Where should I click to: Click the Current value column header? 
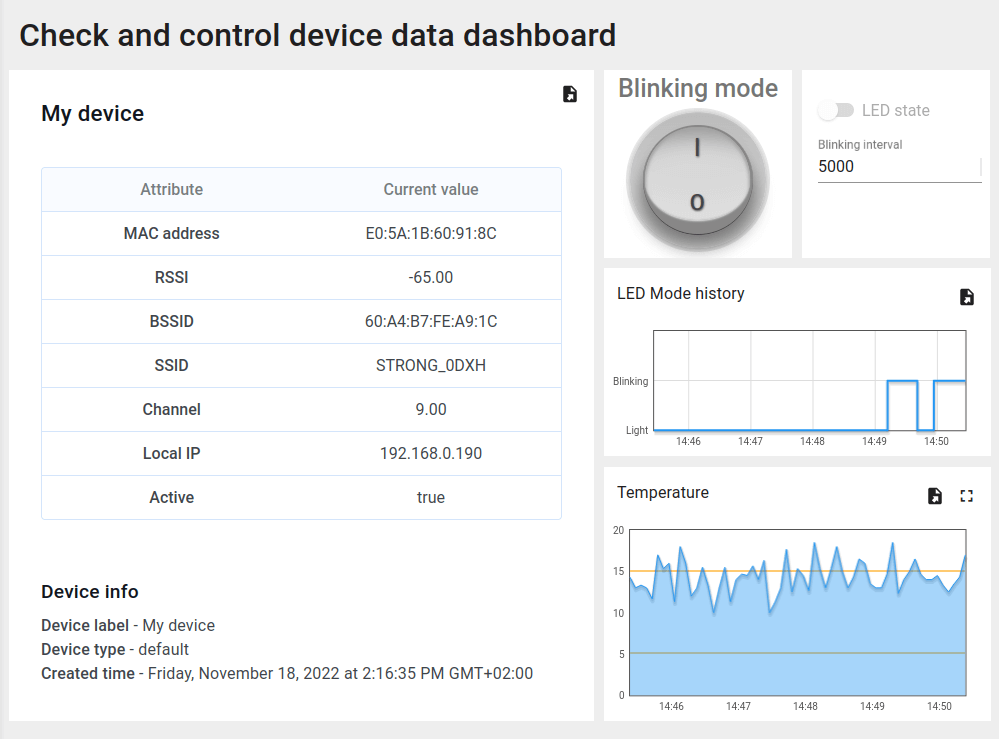pos(430,189)
